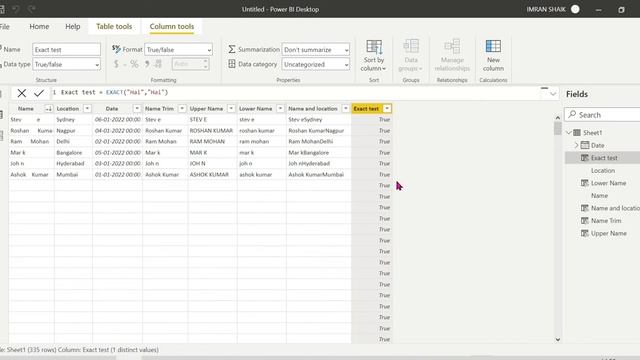Click the table scrollbar up arrow
This screenshot has width=640, height=360.
(x=558, y=118)
